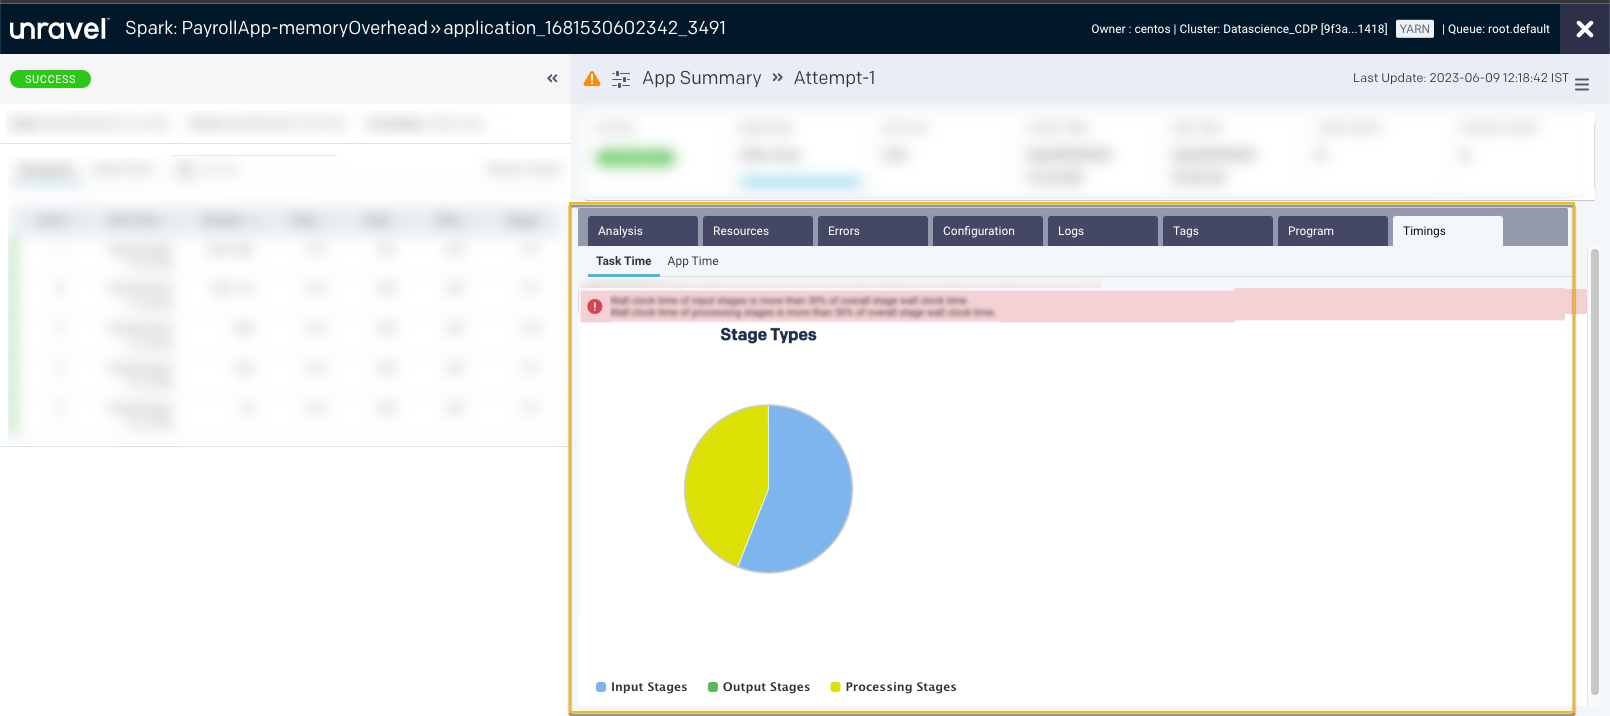Open the Resources tab
Image resolution: width=1610 pixels, height=716 pixels.
[x=757, y=231]
